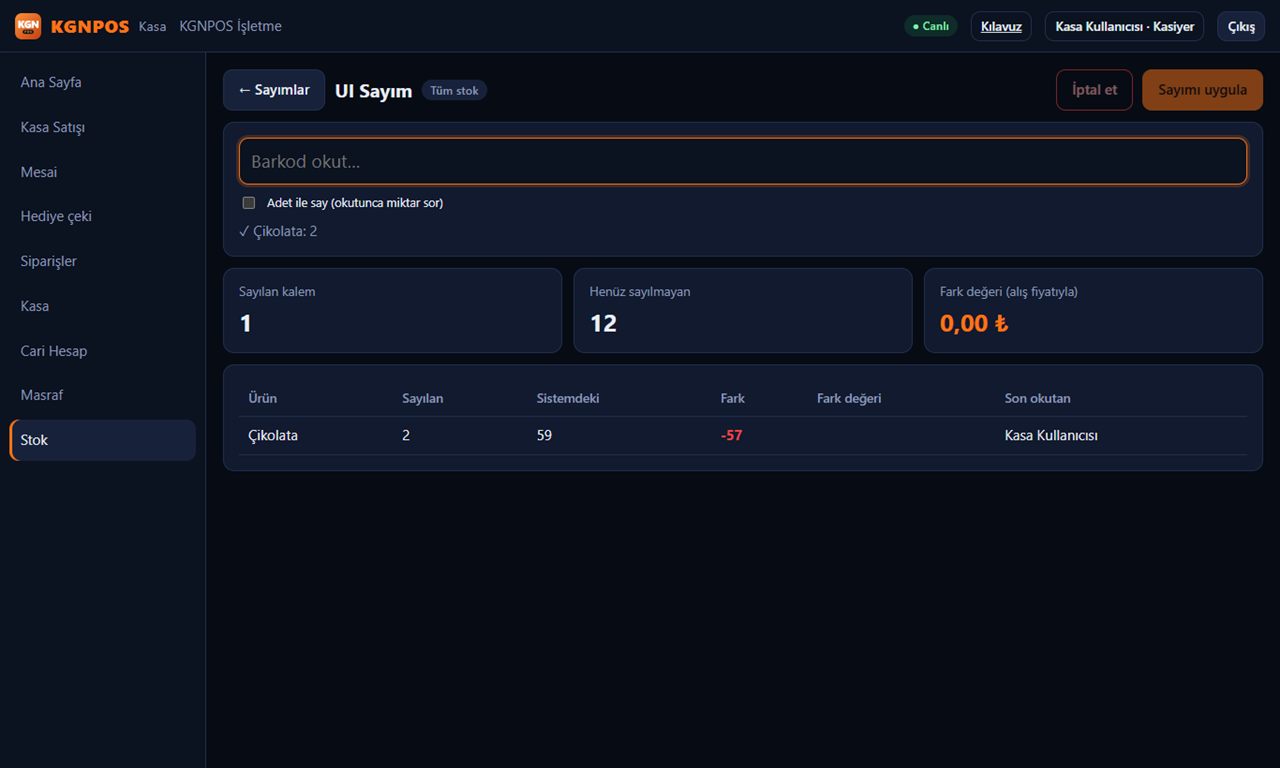Image resolution: width=1280 pixels, height=768 pixels.
Task: Click the green 'Canlı' status indicator
Action: [x=931, y=26]
